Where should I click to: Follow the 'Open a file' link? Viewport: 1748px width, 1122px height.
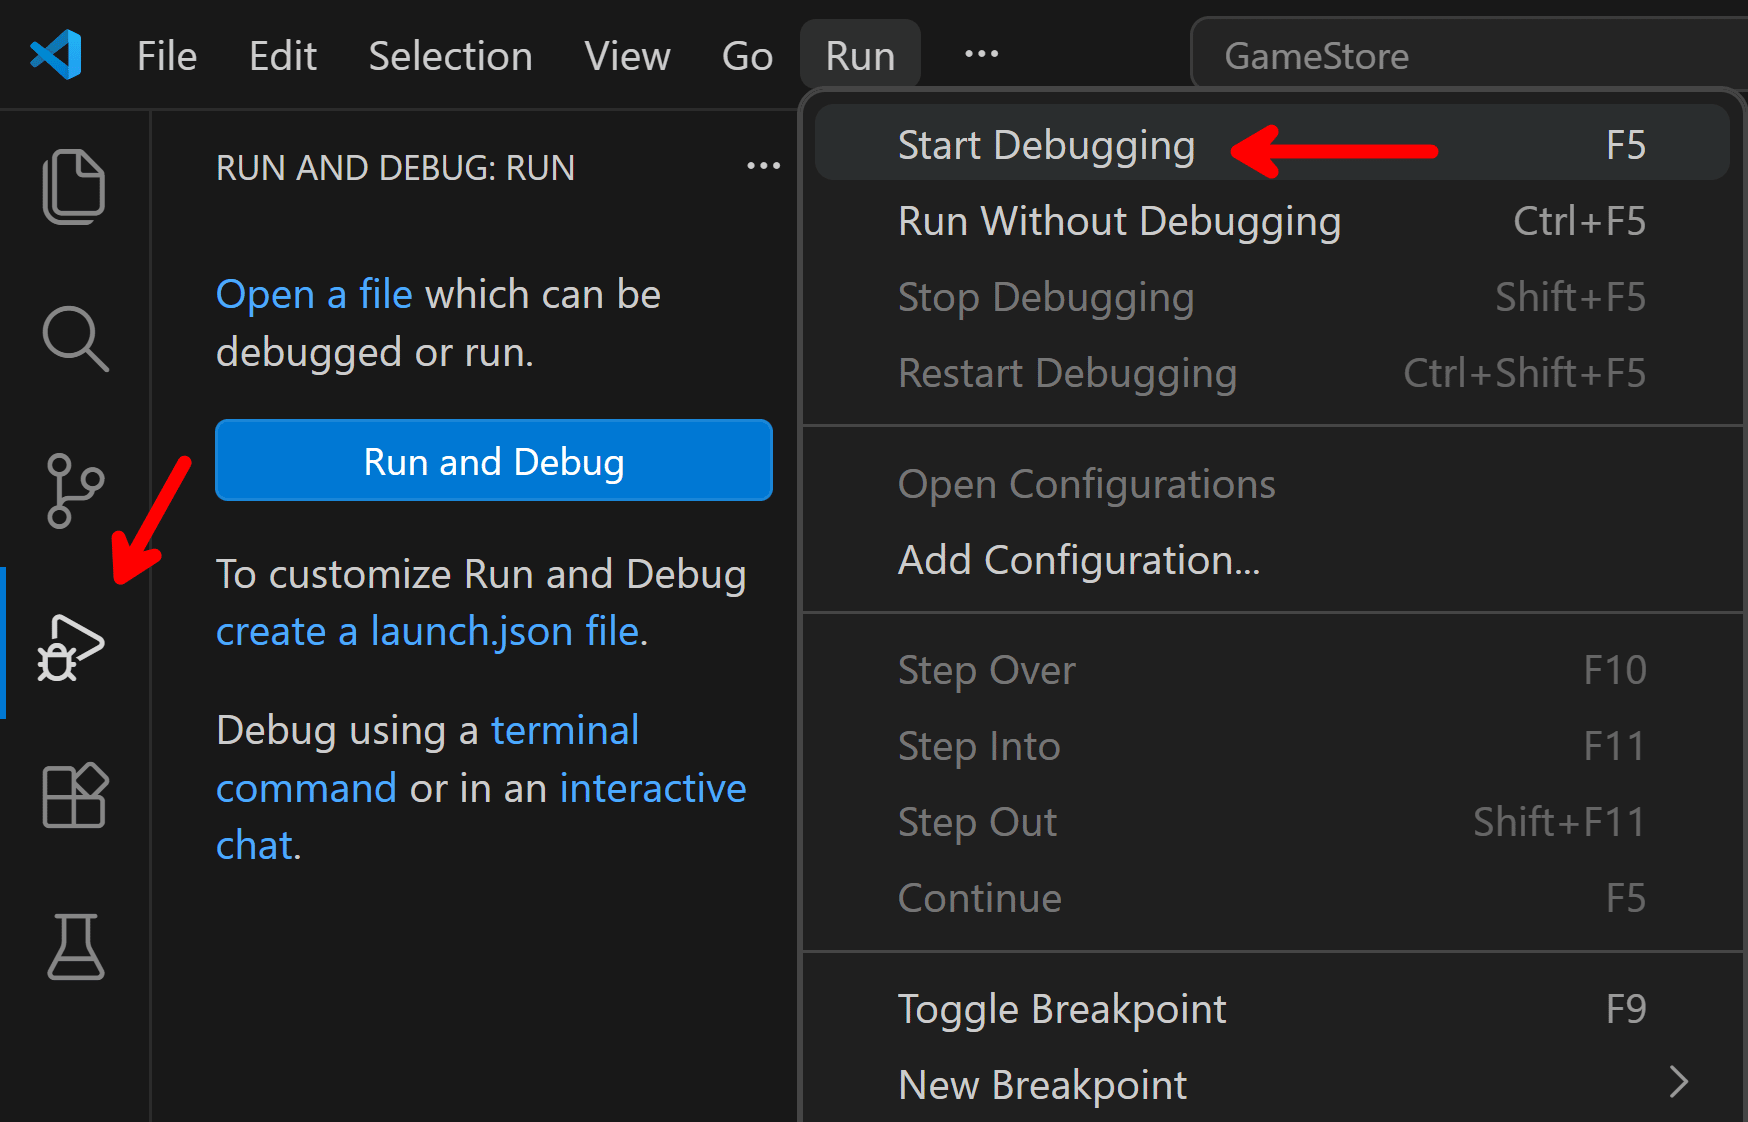click(x=314, y=295)
